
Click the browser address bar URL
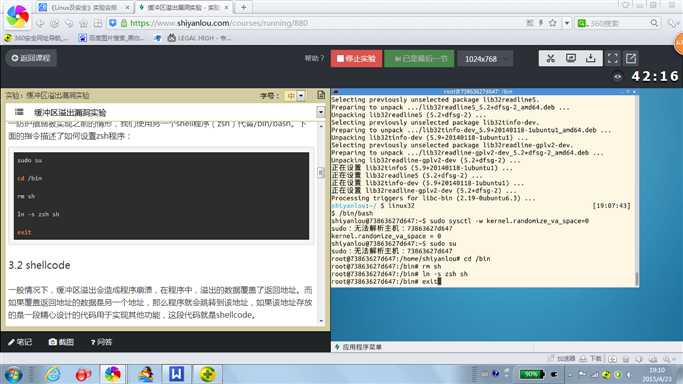coord(219,23)
